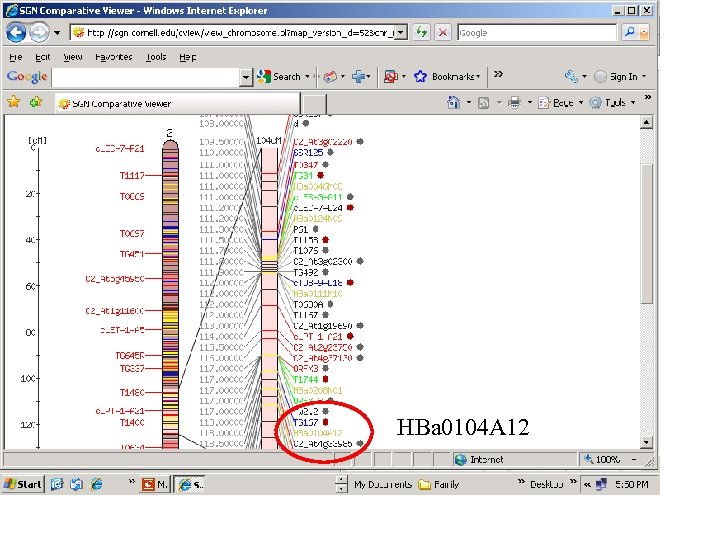Viewport: 720px width, 540px height.
Task: Open the View menu
Action: click(x=73, y=57)
